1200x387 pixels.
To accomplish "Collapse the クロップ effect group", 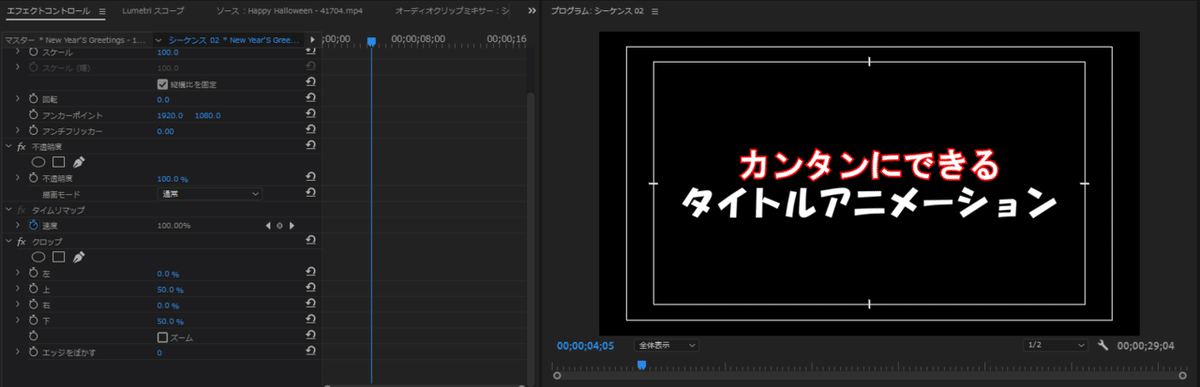I will pyautogui.click(x=8, y=241).
